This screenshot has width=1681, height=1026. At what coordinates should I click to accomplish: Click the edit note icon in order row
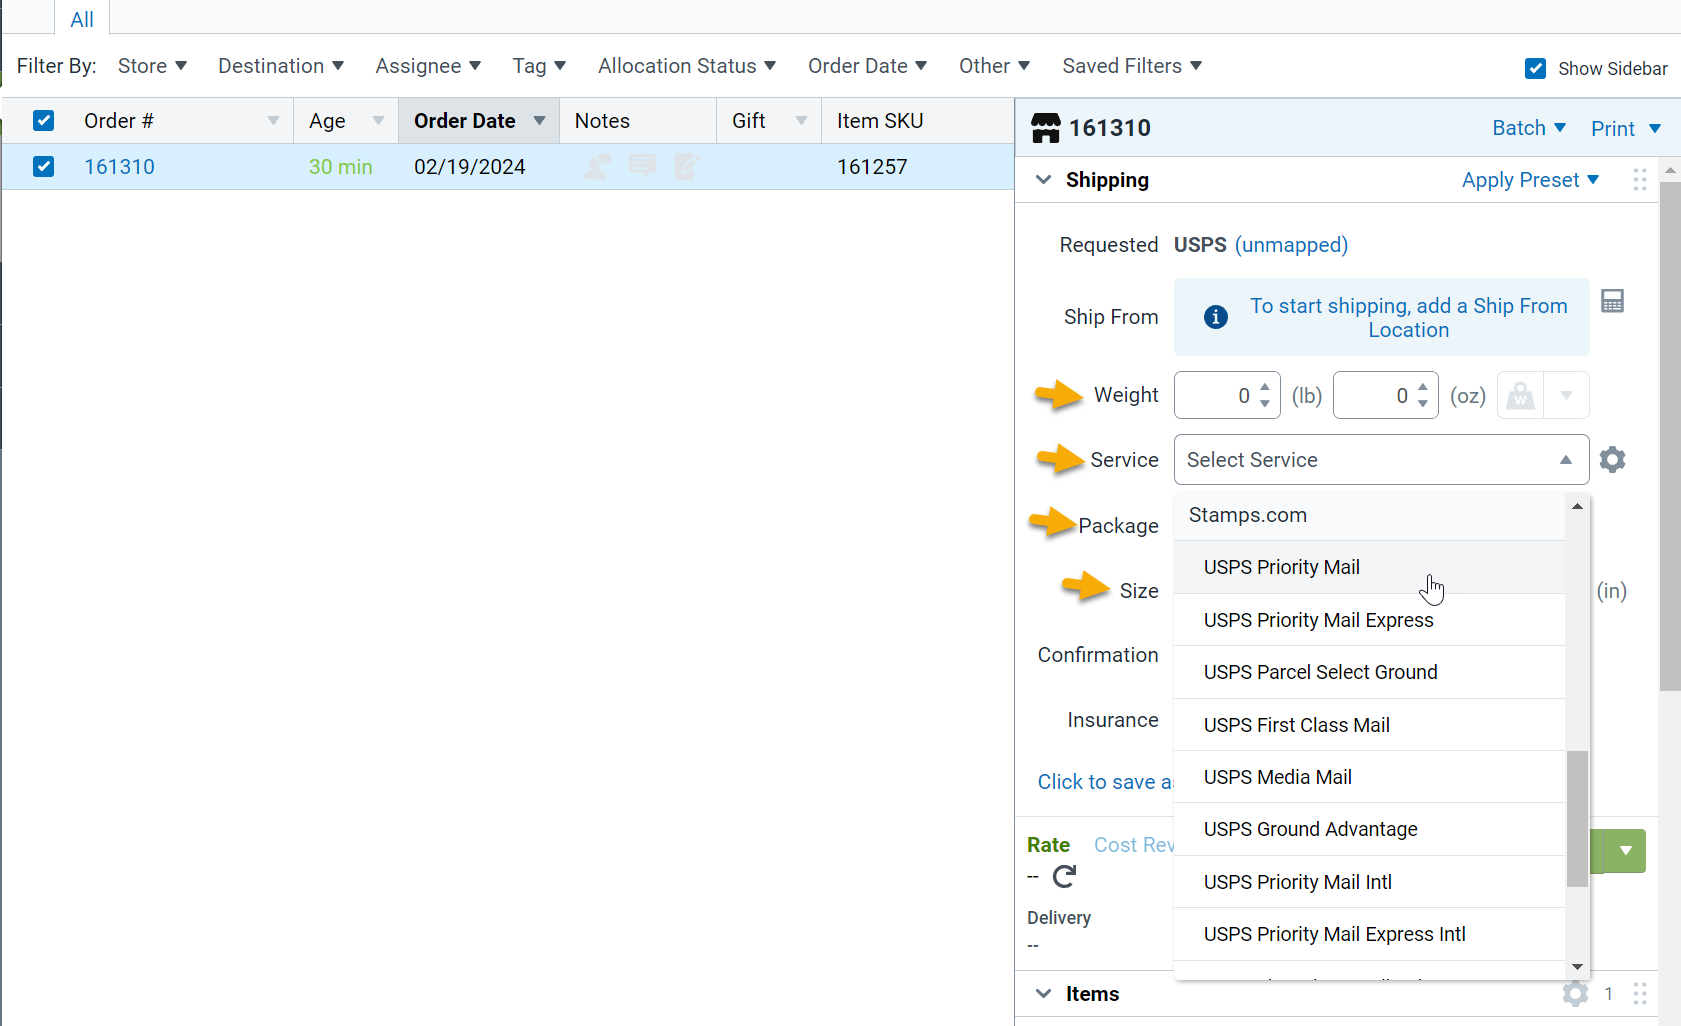tap(686, 166)
